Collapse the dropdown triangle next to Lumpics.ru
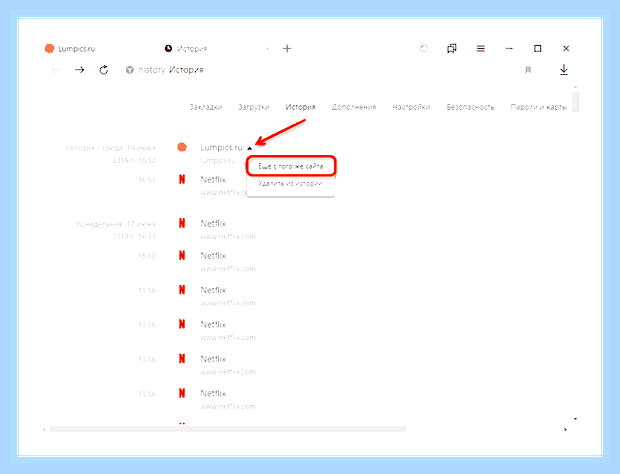620x474 pixels. point(250,149)
